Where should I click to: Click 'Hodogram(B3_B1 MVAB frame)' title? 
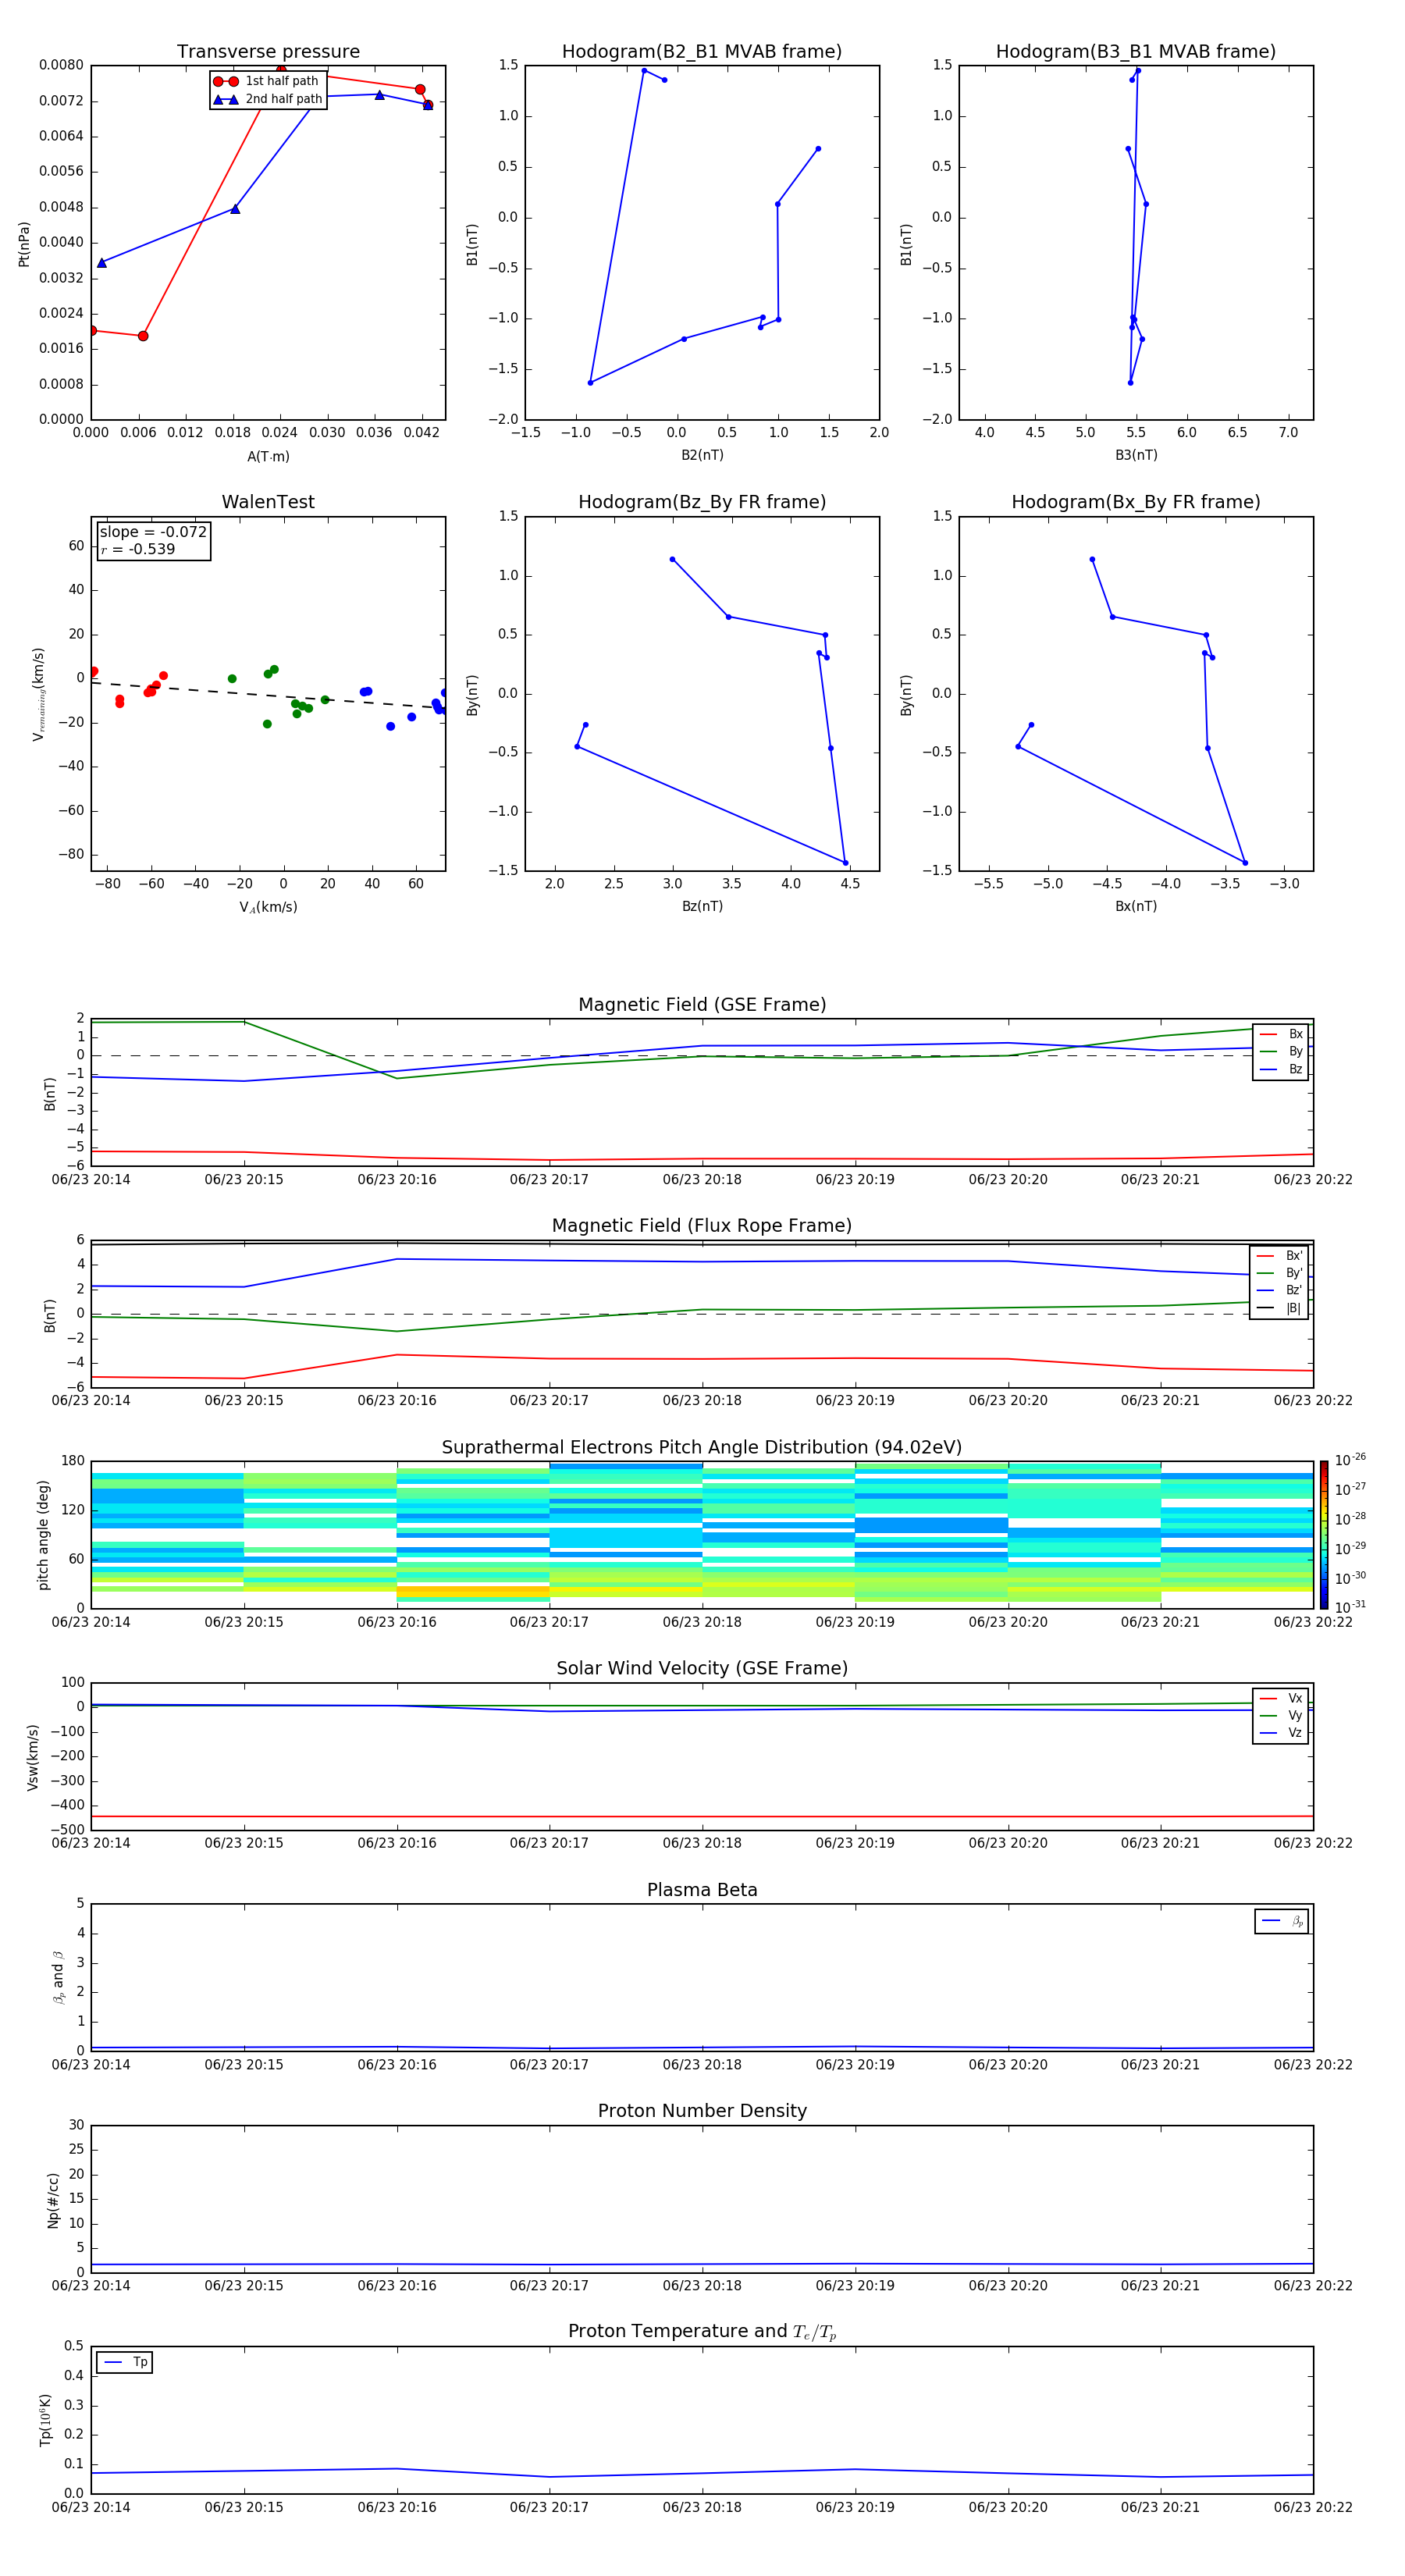(1136, 52)
